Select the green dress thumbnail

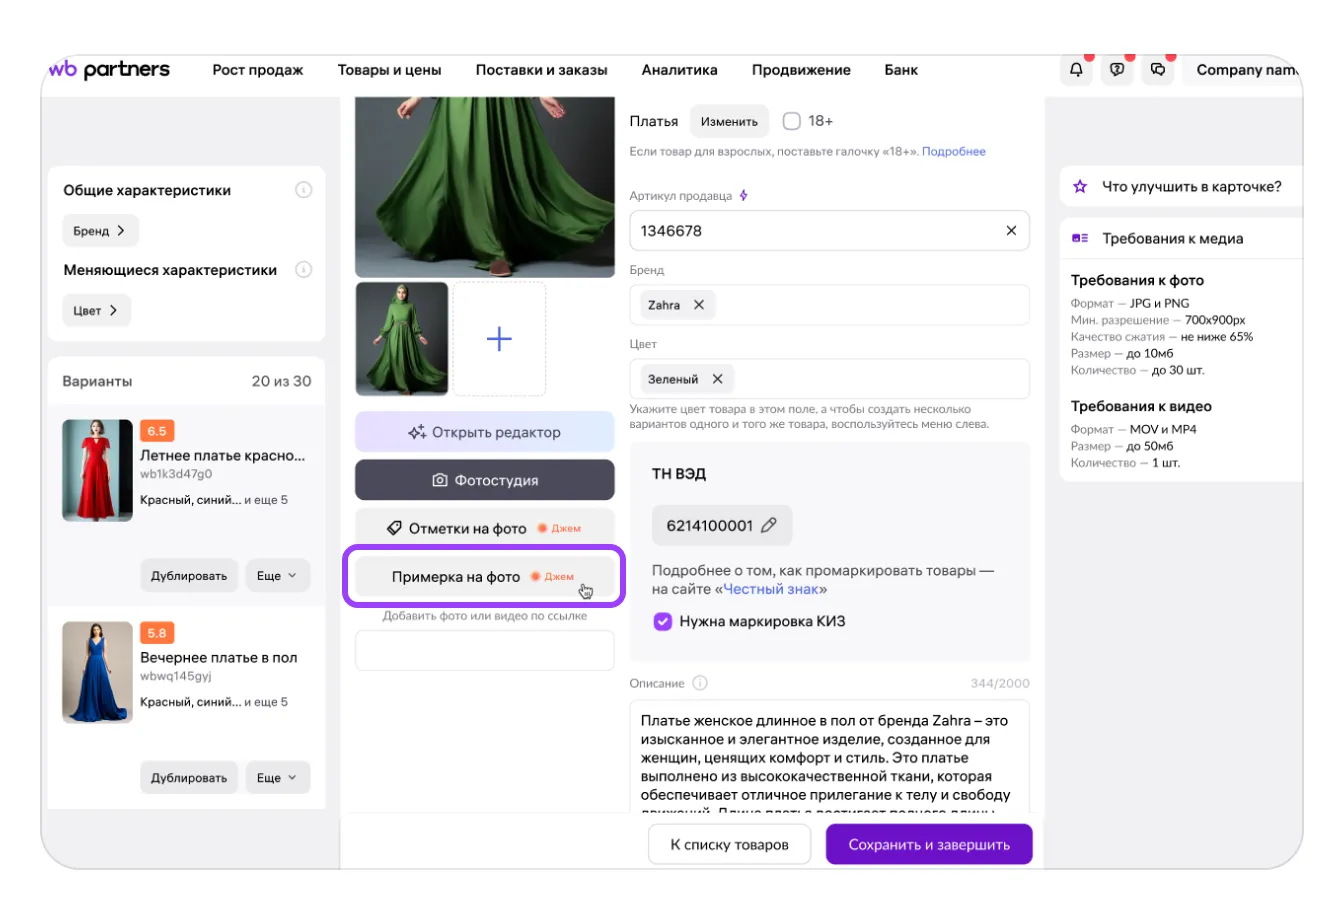402,339
